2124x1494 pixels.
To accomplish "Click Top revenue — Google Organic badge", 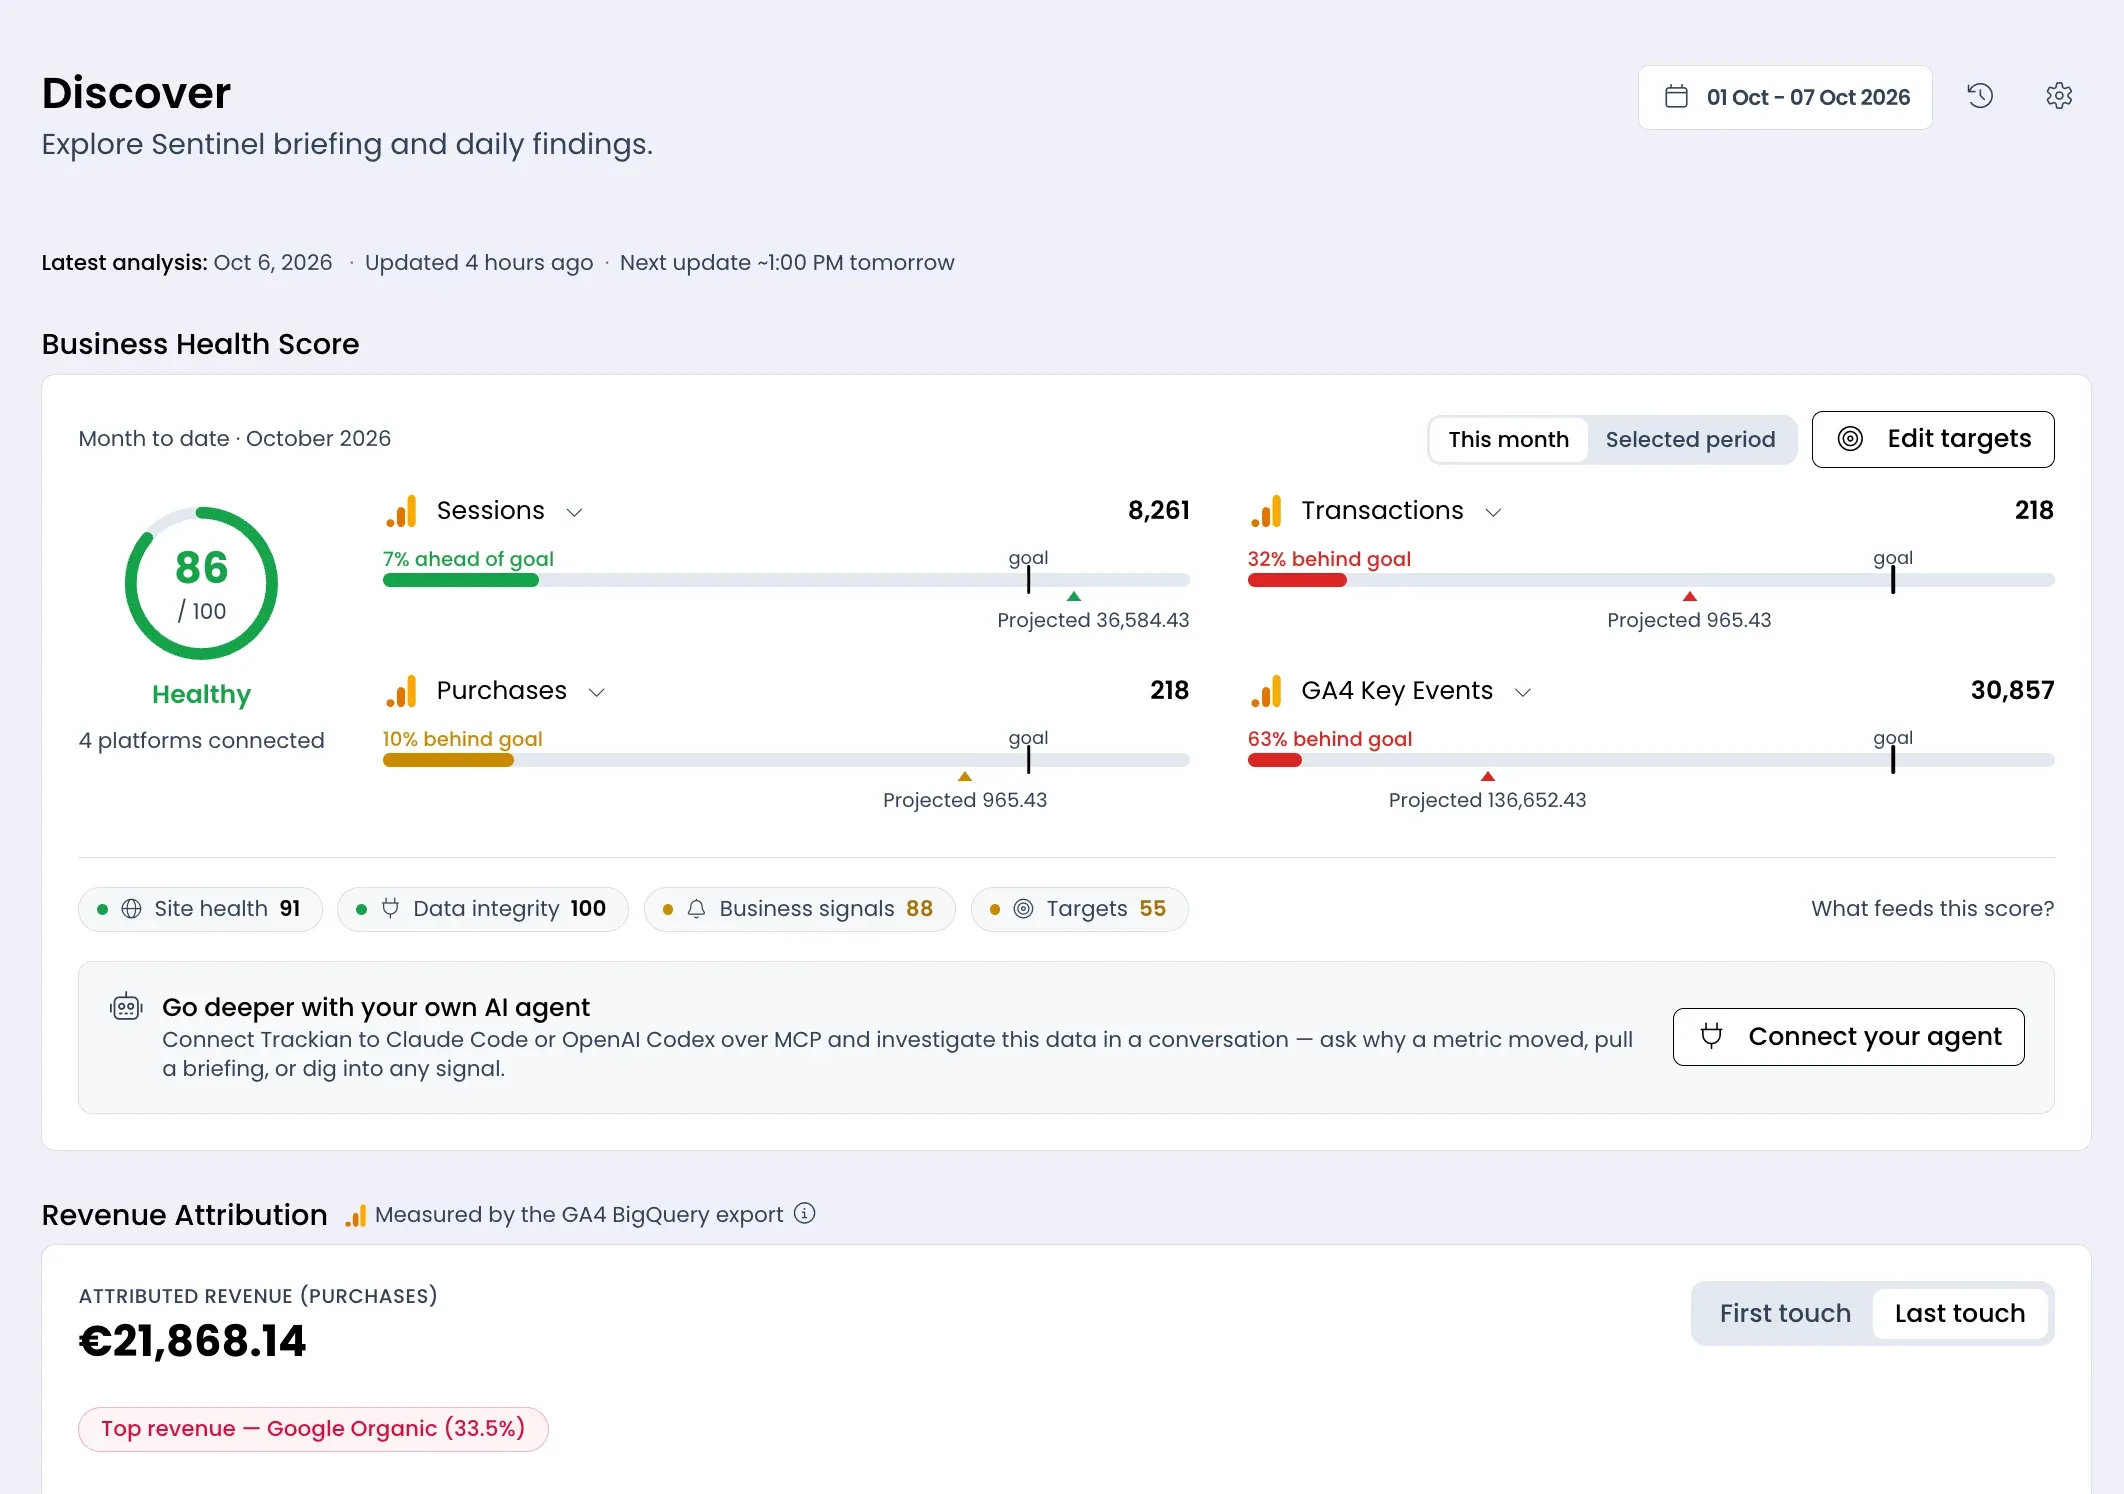I will click(x=313, y=1429).
